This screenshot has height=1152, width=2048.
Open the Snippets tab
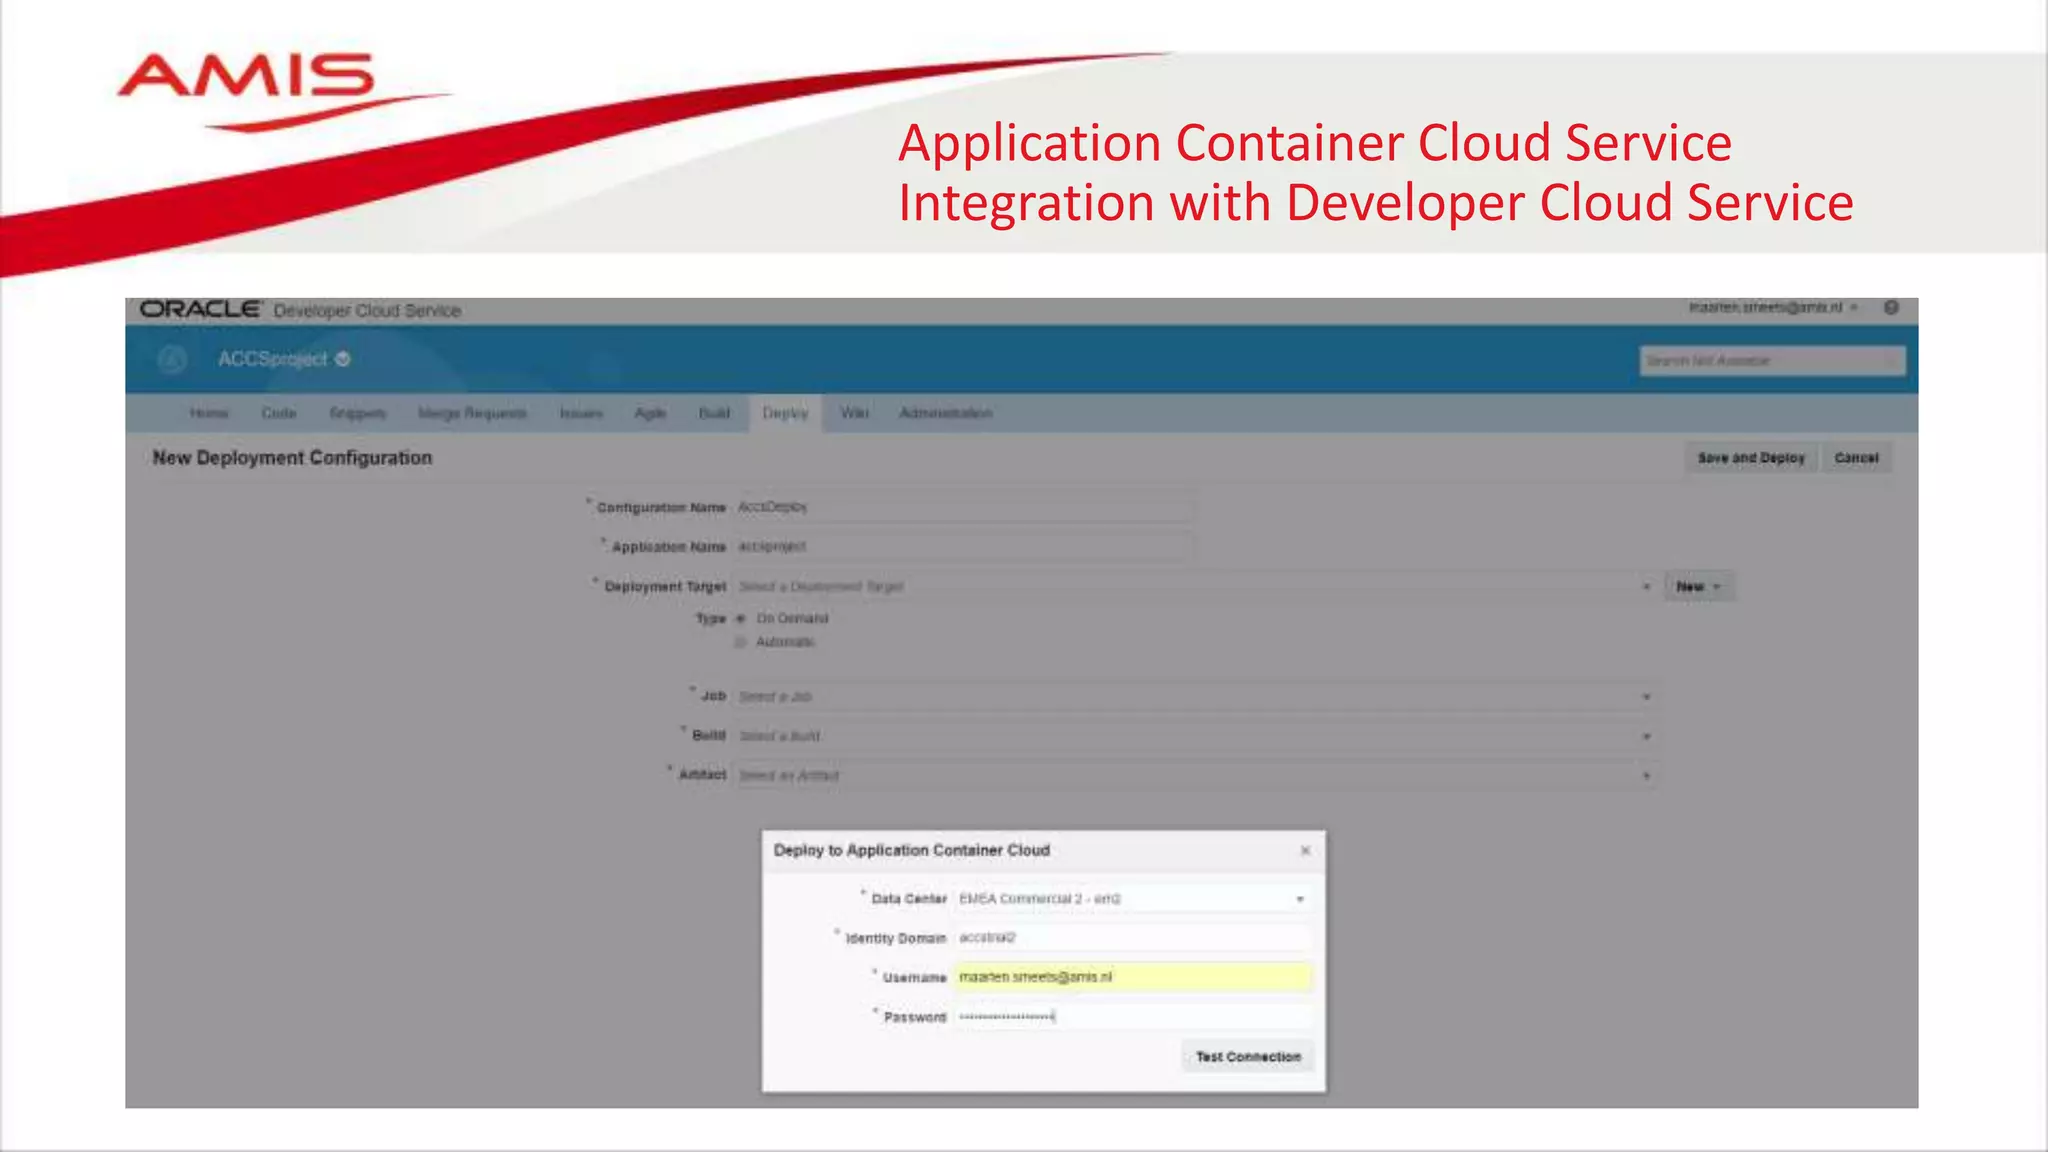tap(358, 413)
